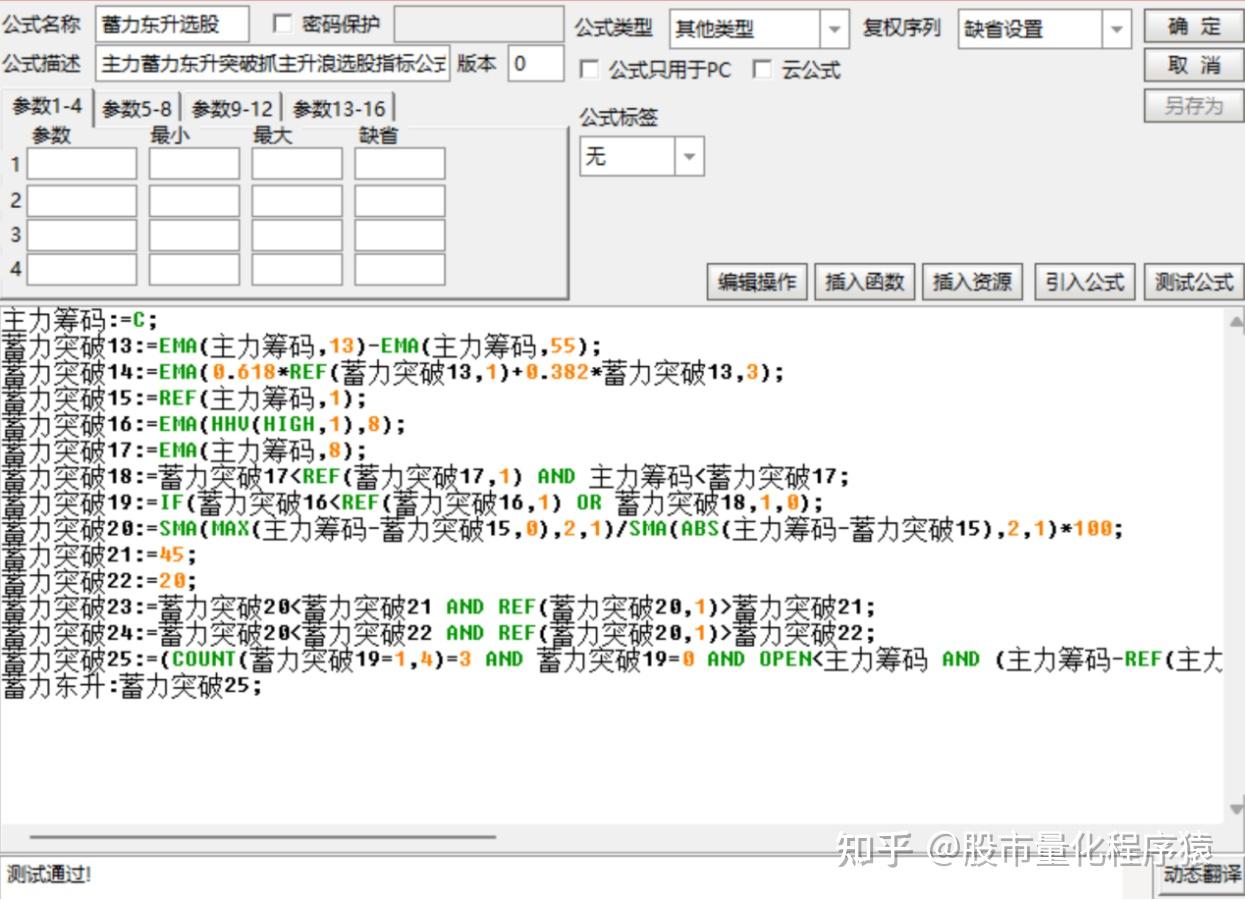Click the 另存为 save-as button
Screen dimensions: 1245x900
(1193, 106)
